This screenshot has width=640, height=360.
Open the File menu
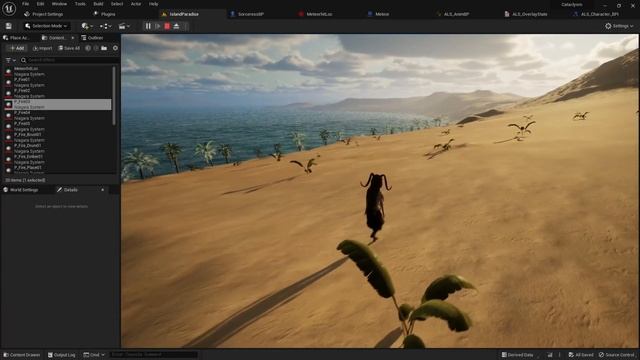pos(25,4)
